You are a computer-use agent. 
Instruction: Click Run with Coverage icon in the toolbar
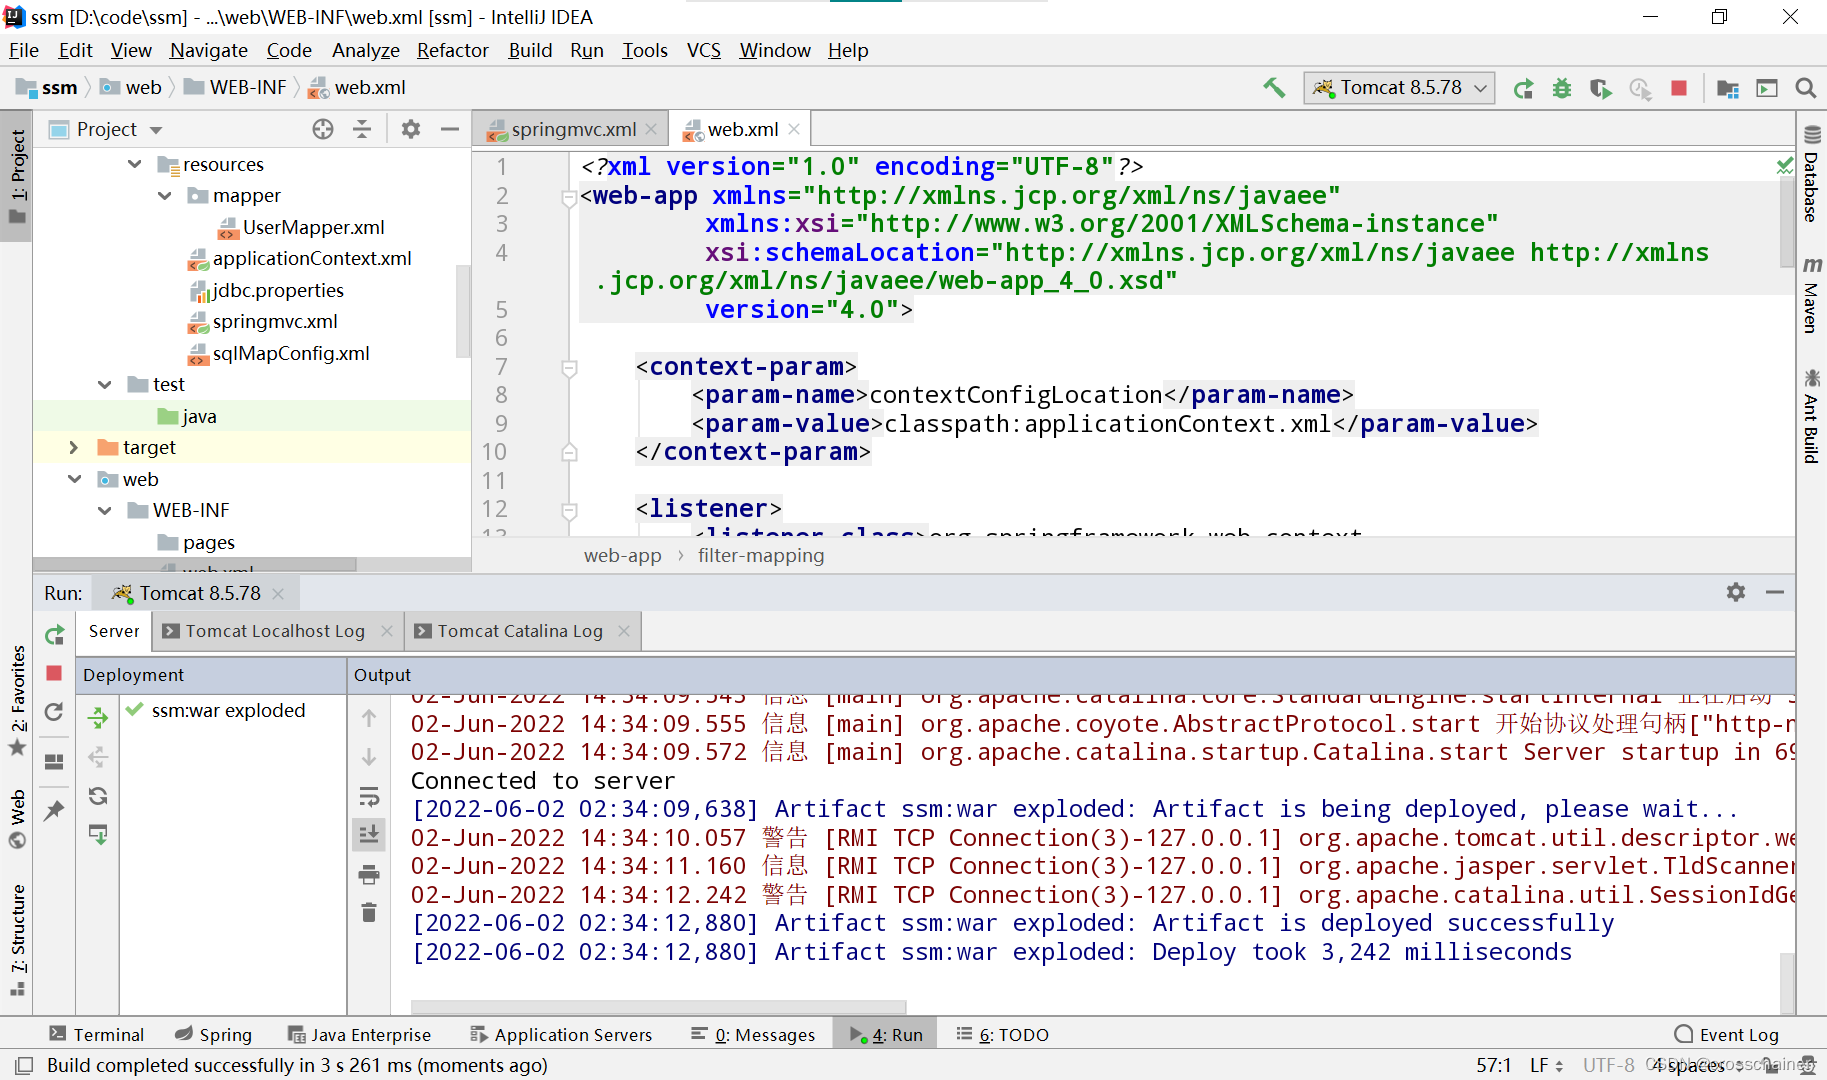point(1601,88)
